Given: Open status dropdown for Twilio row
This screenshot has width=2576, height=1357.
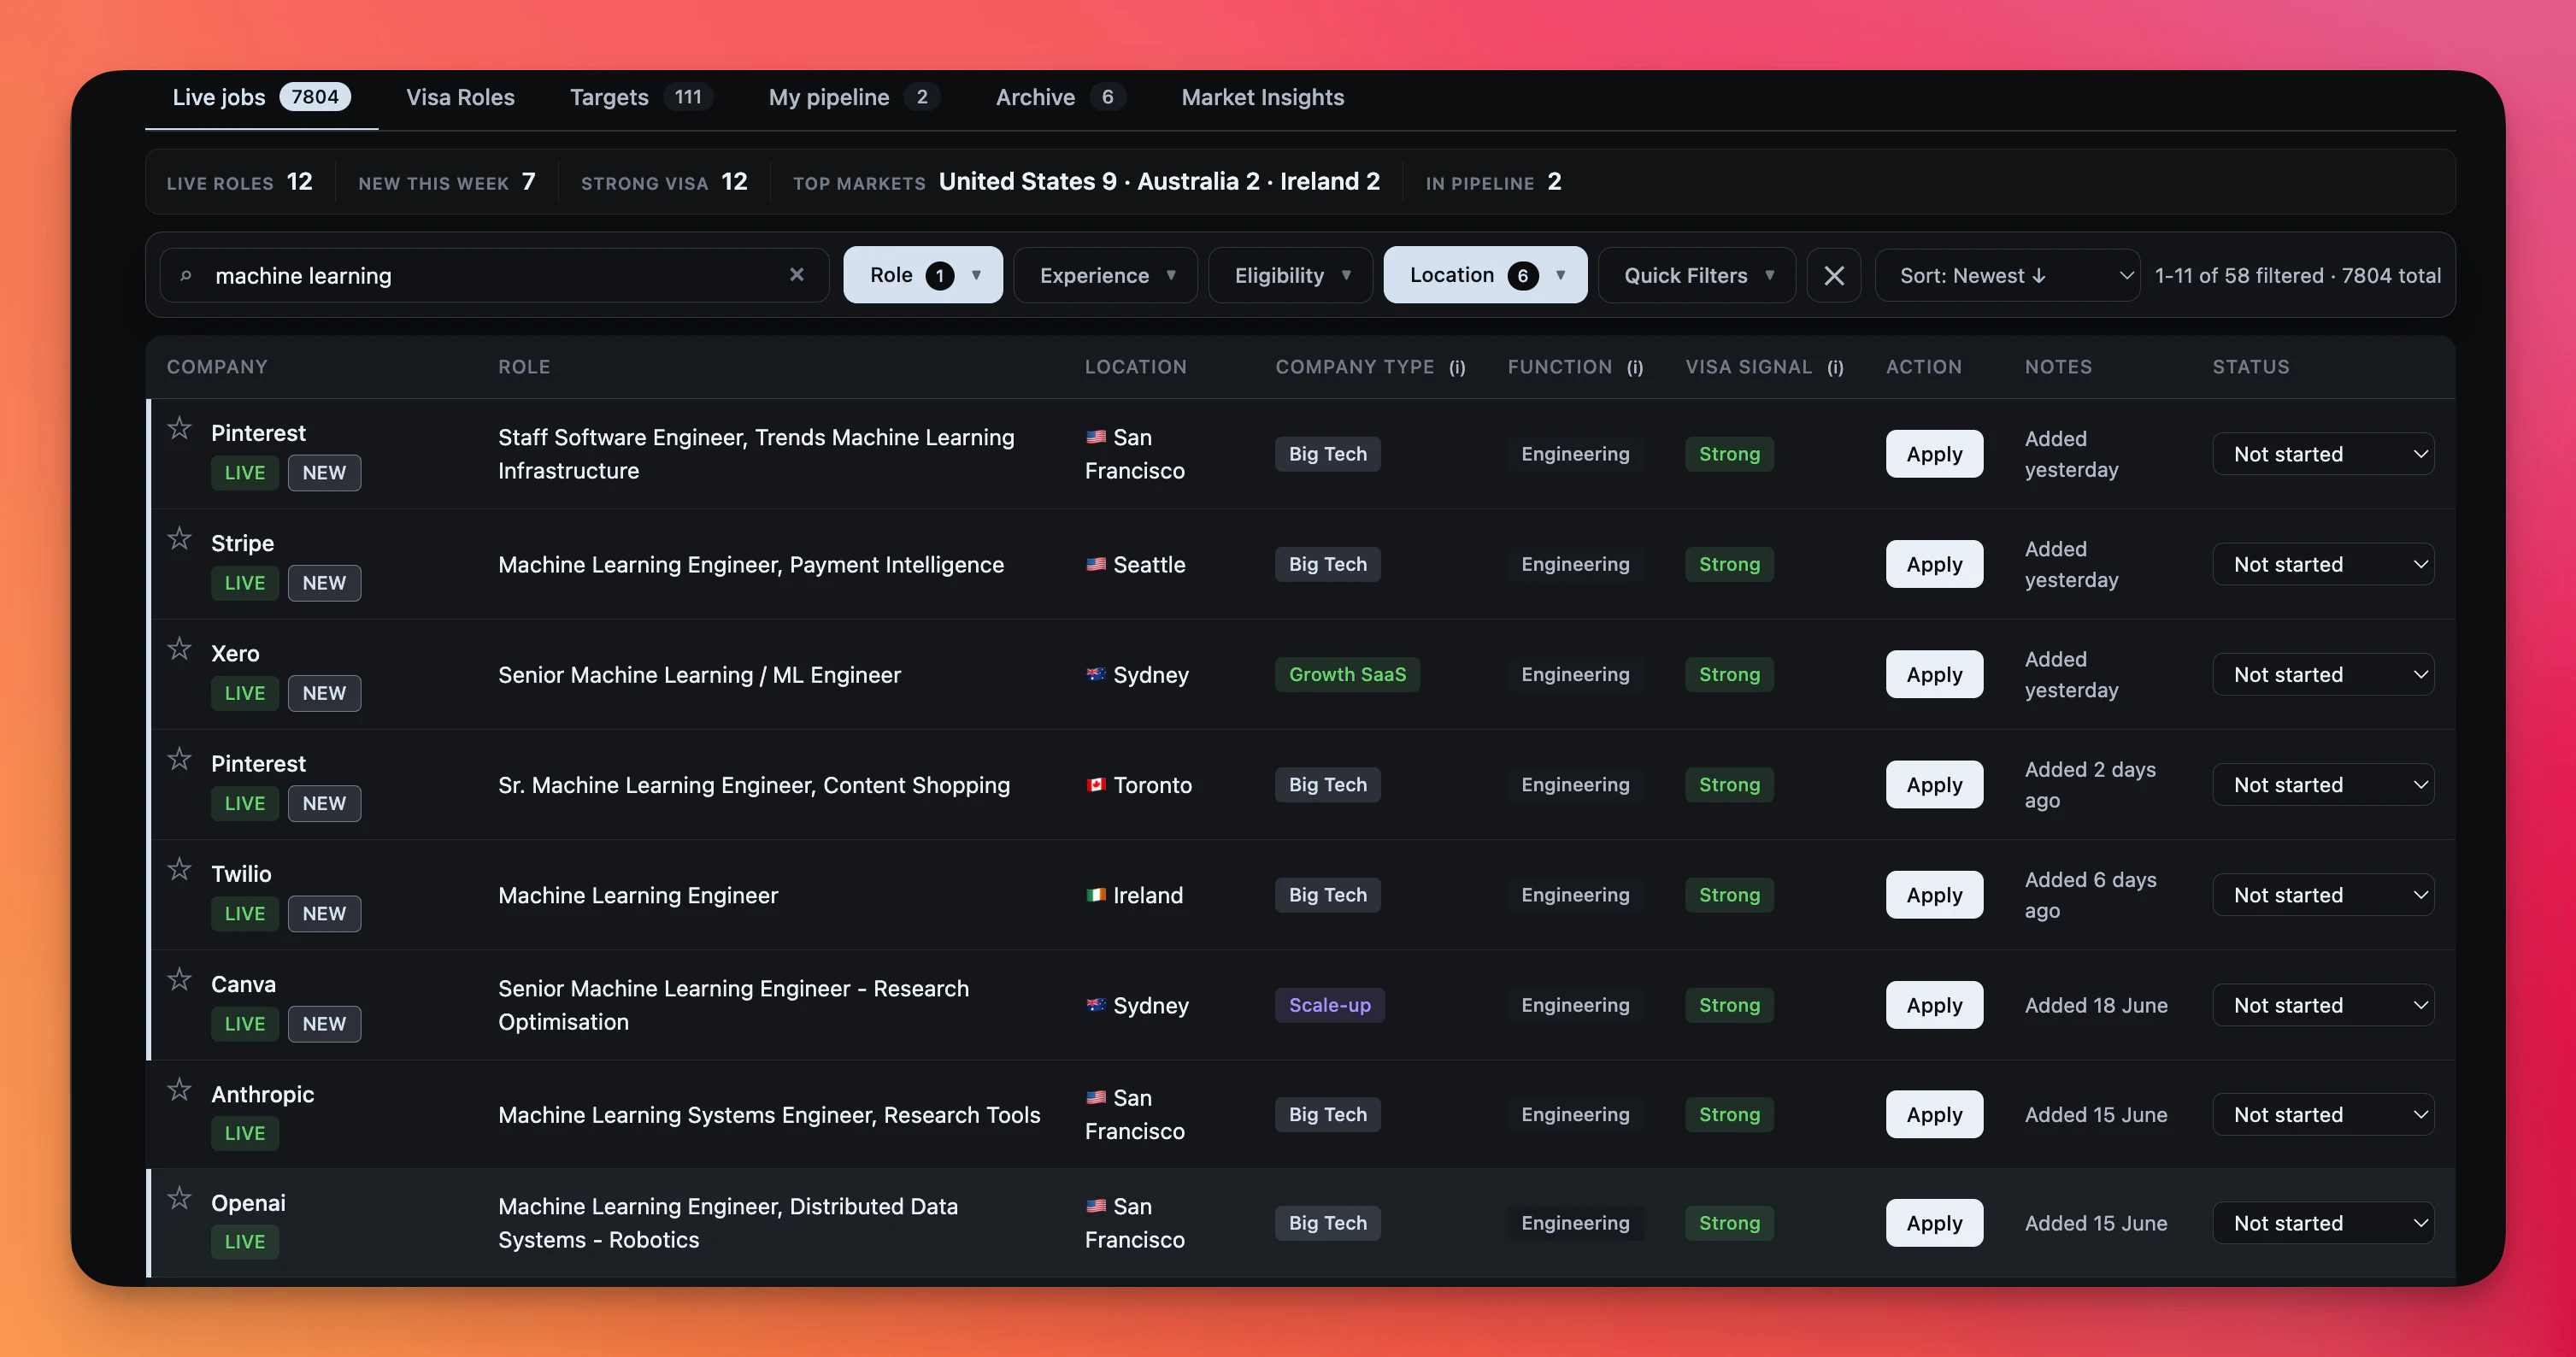Looking at the screenshot, I should (x=2323, y=895).
